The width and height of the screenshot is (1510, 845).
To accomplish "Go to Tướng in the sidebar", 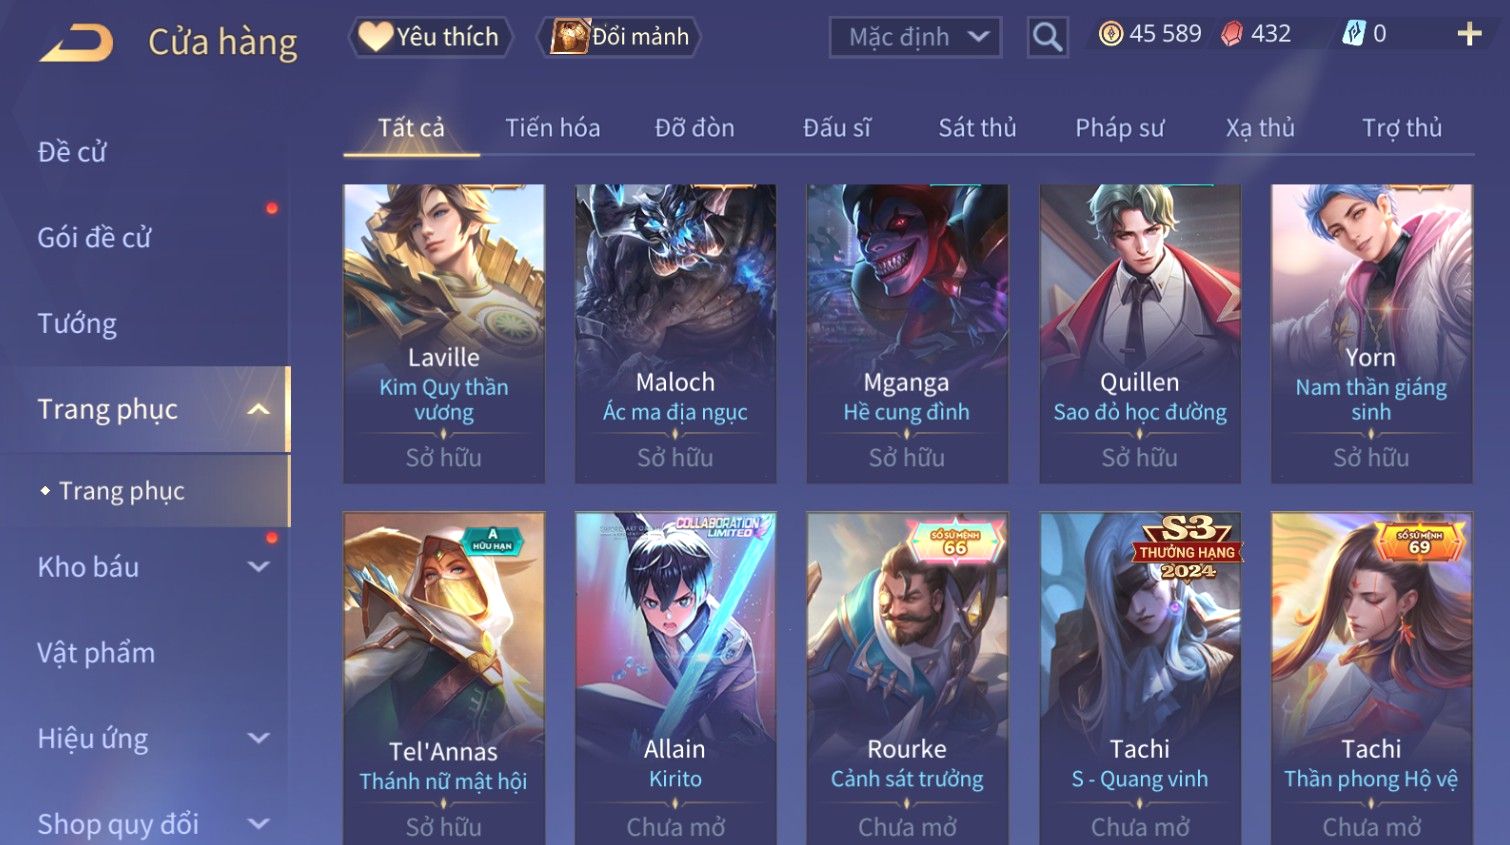I will [77, 324].
